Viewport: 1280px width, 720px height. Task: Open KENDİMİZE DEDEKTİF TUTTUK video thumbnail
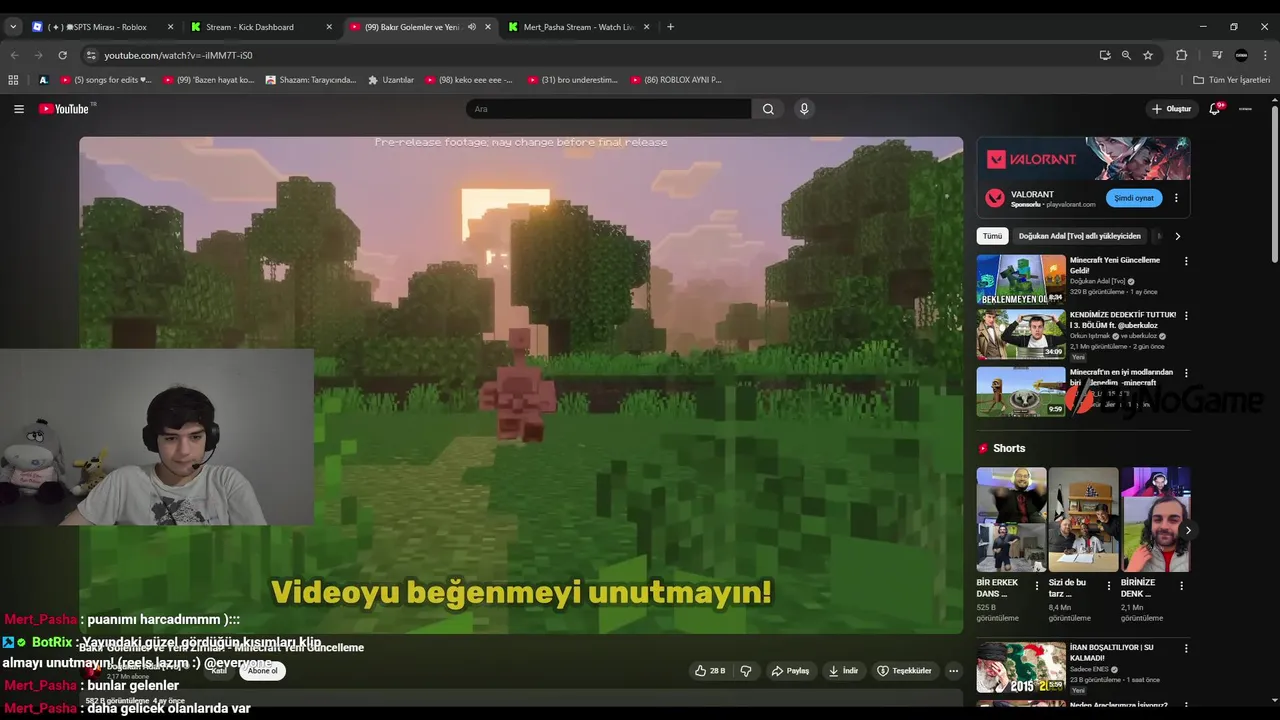1021,334
